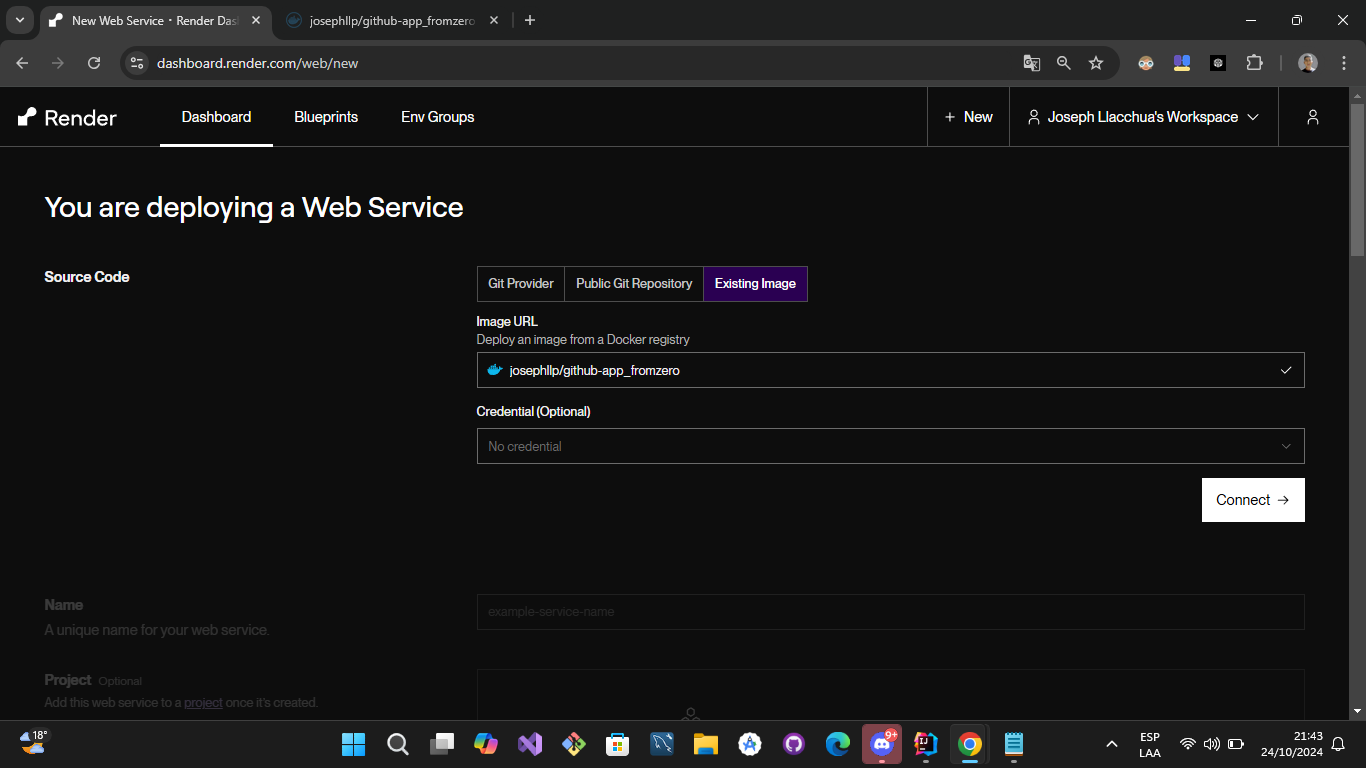Click the checkmark in Image URL field
Image resolution: width=1366 pixels, height=768 pixels.
pos(1286,370)
